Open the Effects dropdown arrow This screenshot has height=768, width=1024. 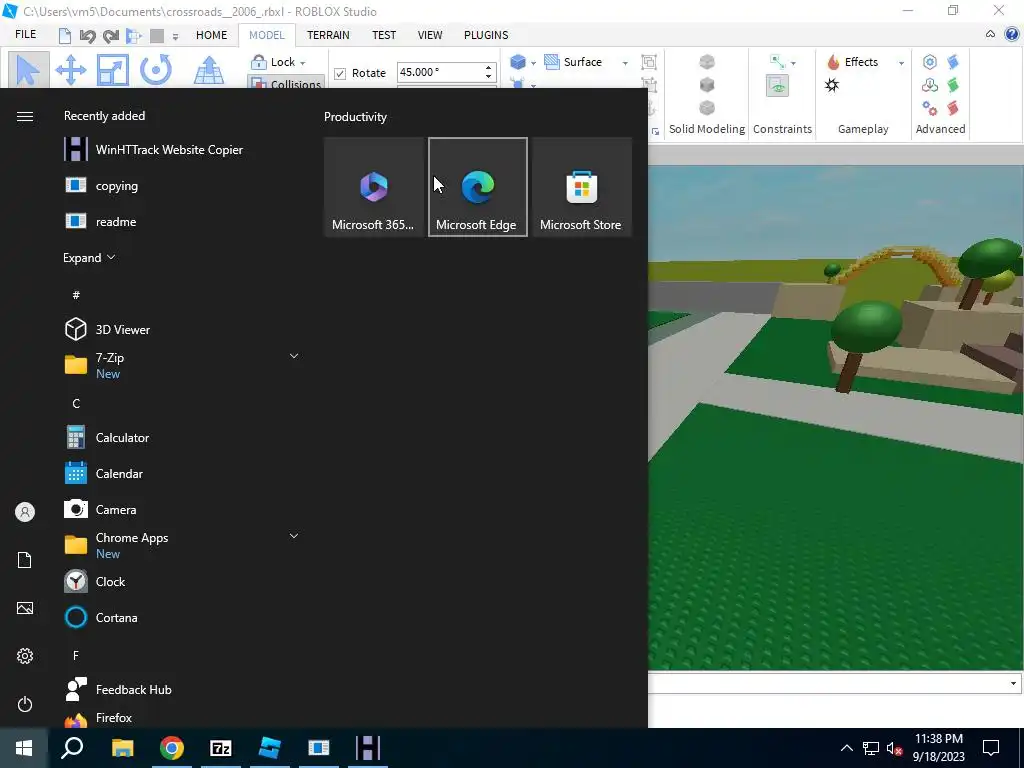(x=901, y=63)
